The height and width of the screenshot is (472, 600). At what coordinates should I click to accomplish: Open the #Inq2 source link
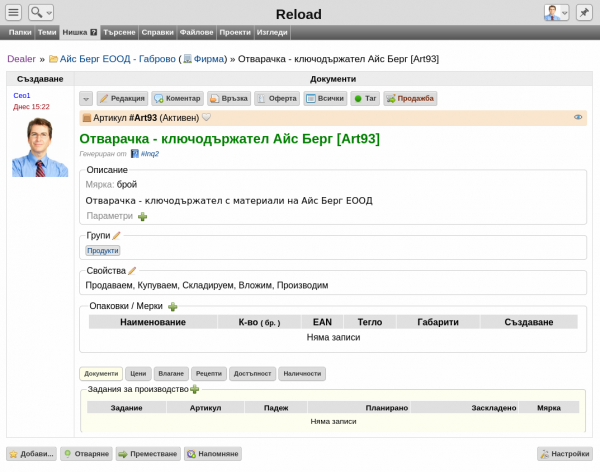click(x=149, y=154)
